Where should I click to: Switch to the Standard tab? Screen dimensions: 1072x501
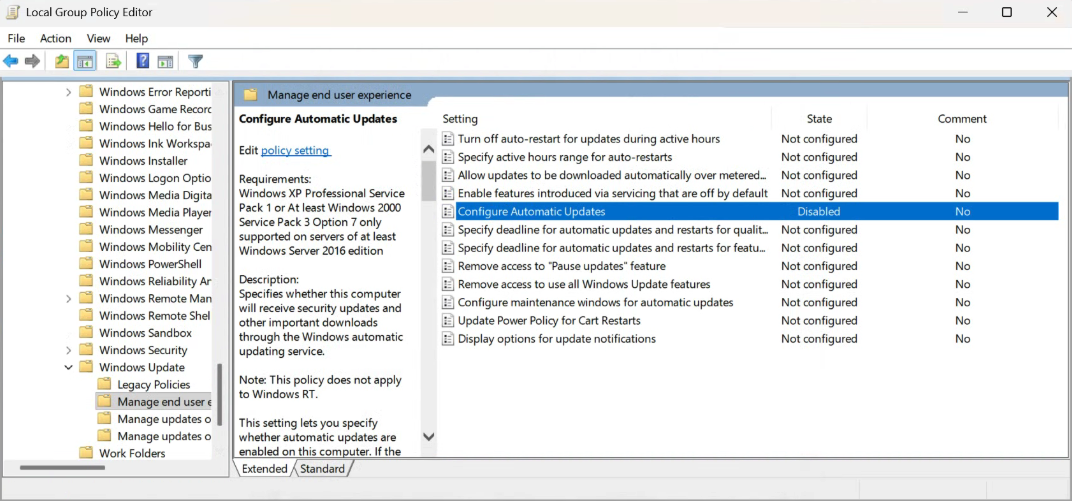[x=322, y=469]
